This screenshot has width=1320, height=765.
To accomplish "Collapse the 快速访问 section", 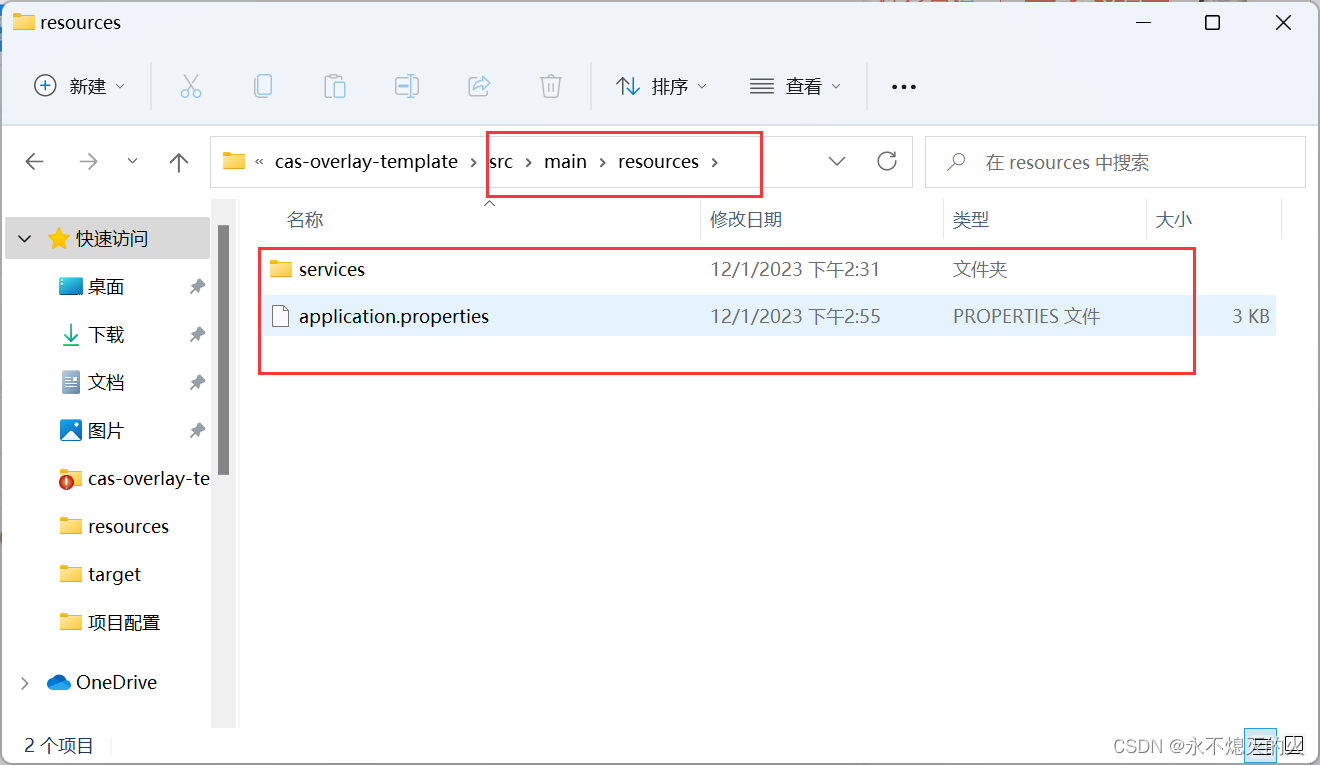I will tap(26, 239).
